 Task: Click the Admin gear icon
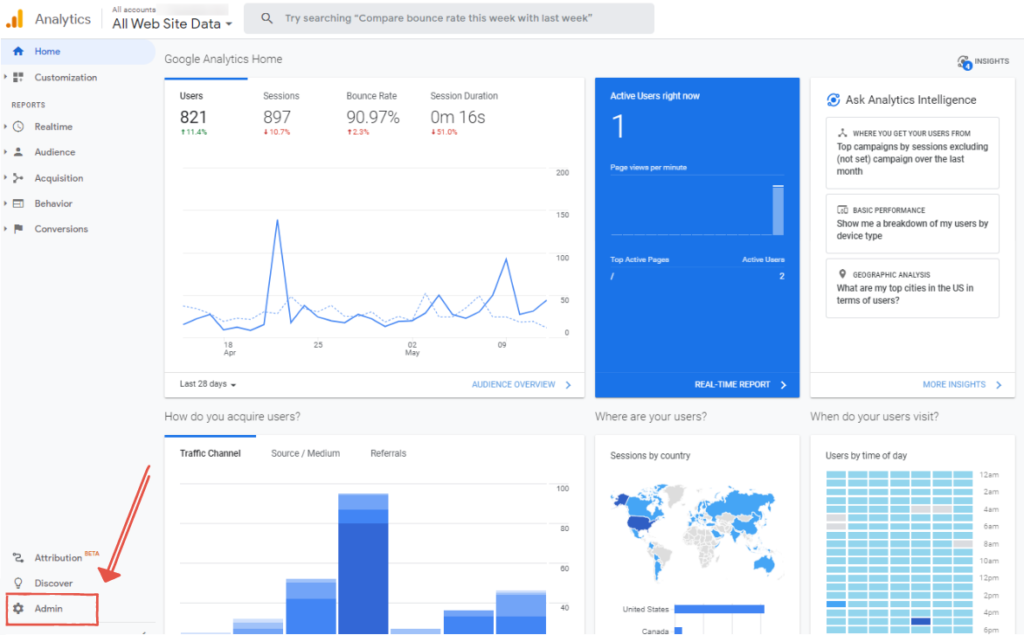pos(18,608)
